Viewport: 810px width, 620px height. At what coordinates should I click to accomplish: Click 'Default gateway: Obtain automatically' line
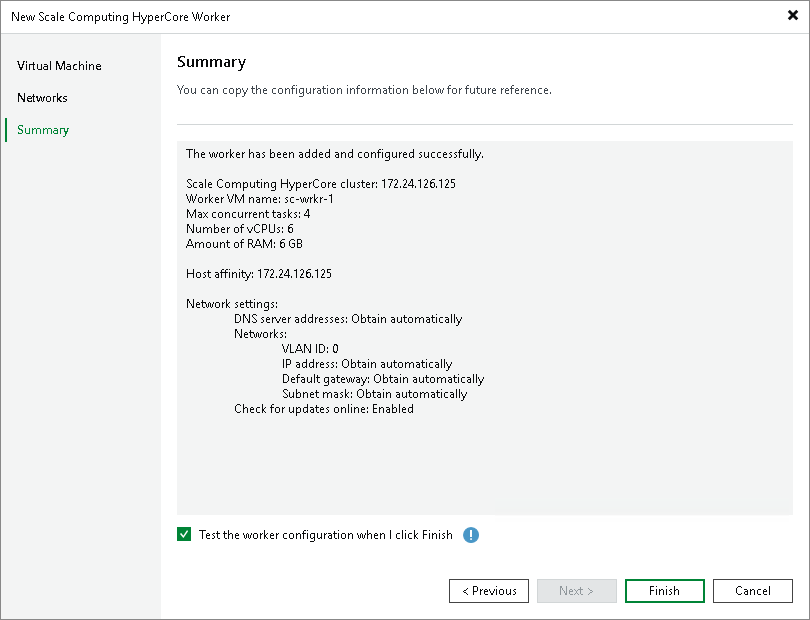pos(383,379)
